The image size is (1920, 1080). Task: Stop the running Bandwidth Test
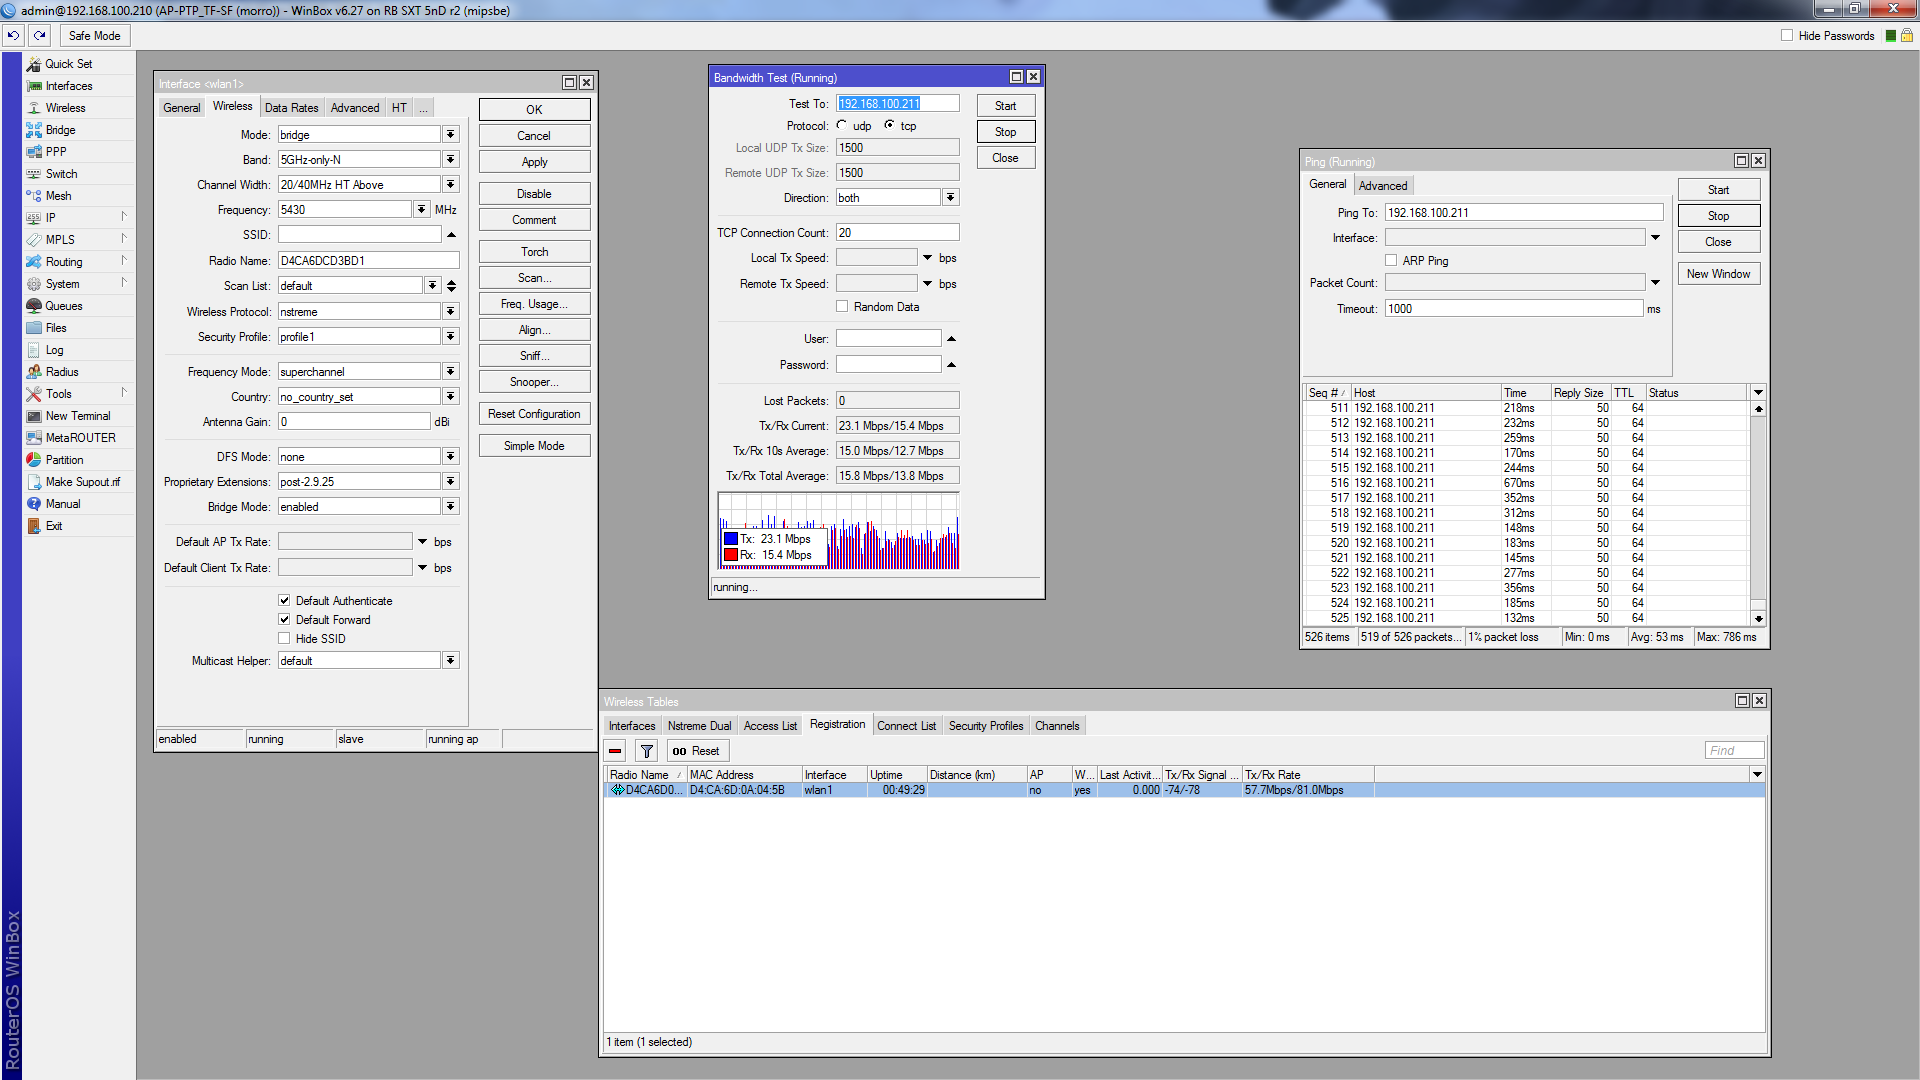1005,132
